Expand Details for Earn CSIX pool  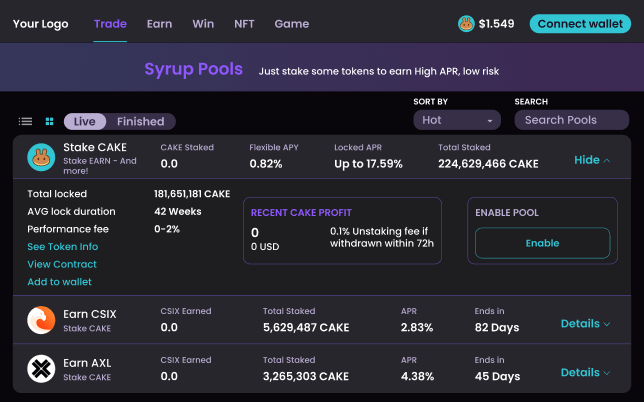[585, 324]
